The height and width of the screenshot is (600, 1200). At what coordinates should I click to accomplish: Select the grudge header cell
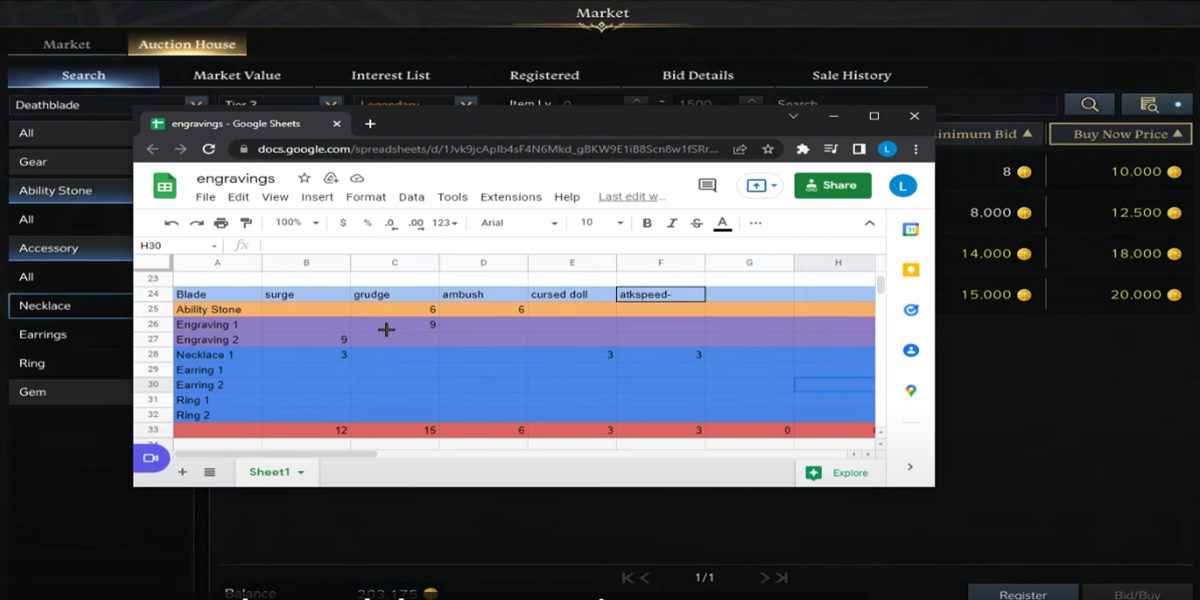tap(394, 295)
